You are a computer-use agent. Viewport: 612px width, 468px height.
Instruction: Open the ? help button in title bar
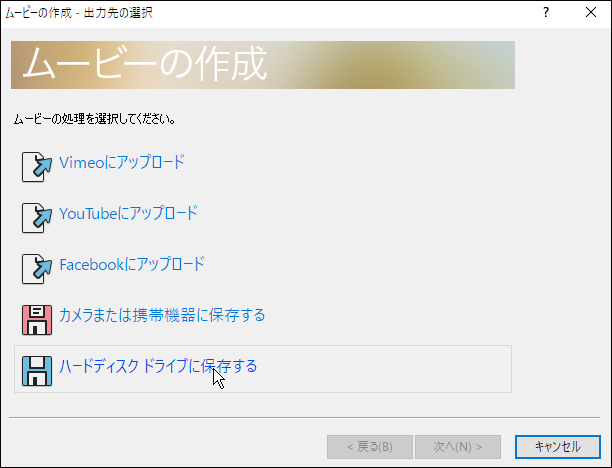pos(546,12)
